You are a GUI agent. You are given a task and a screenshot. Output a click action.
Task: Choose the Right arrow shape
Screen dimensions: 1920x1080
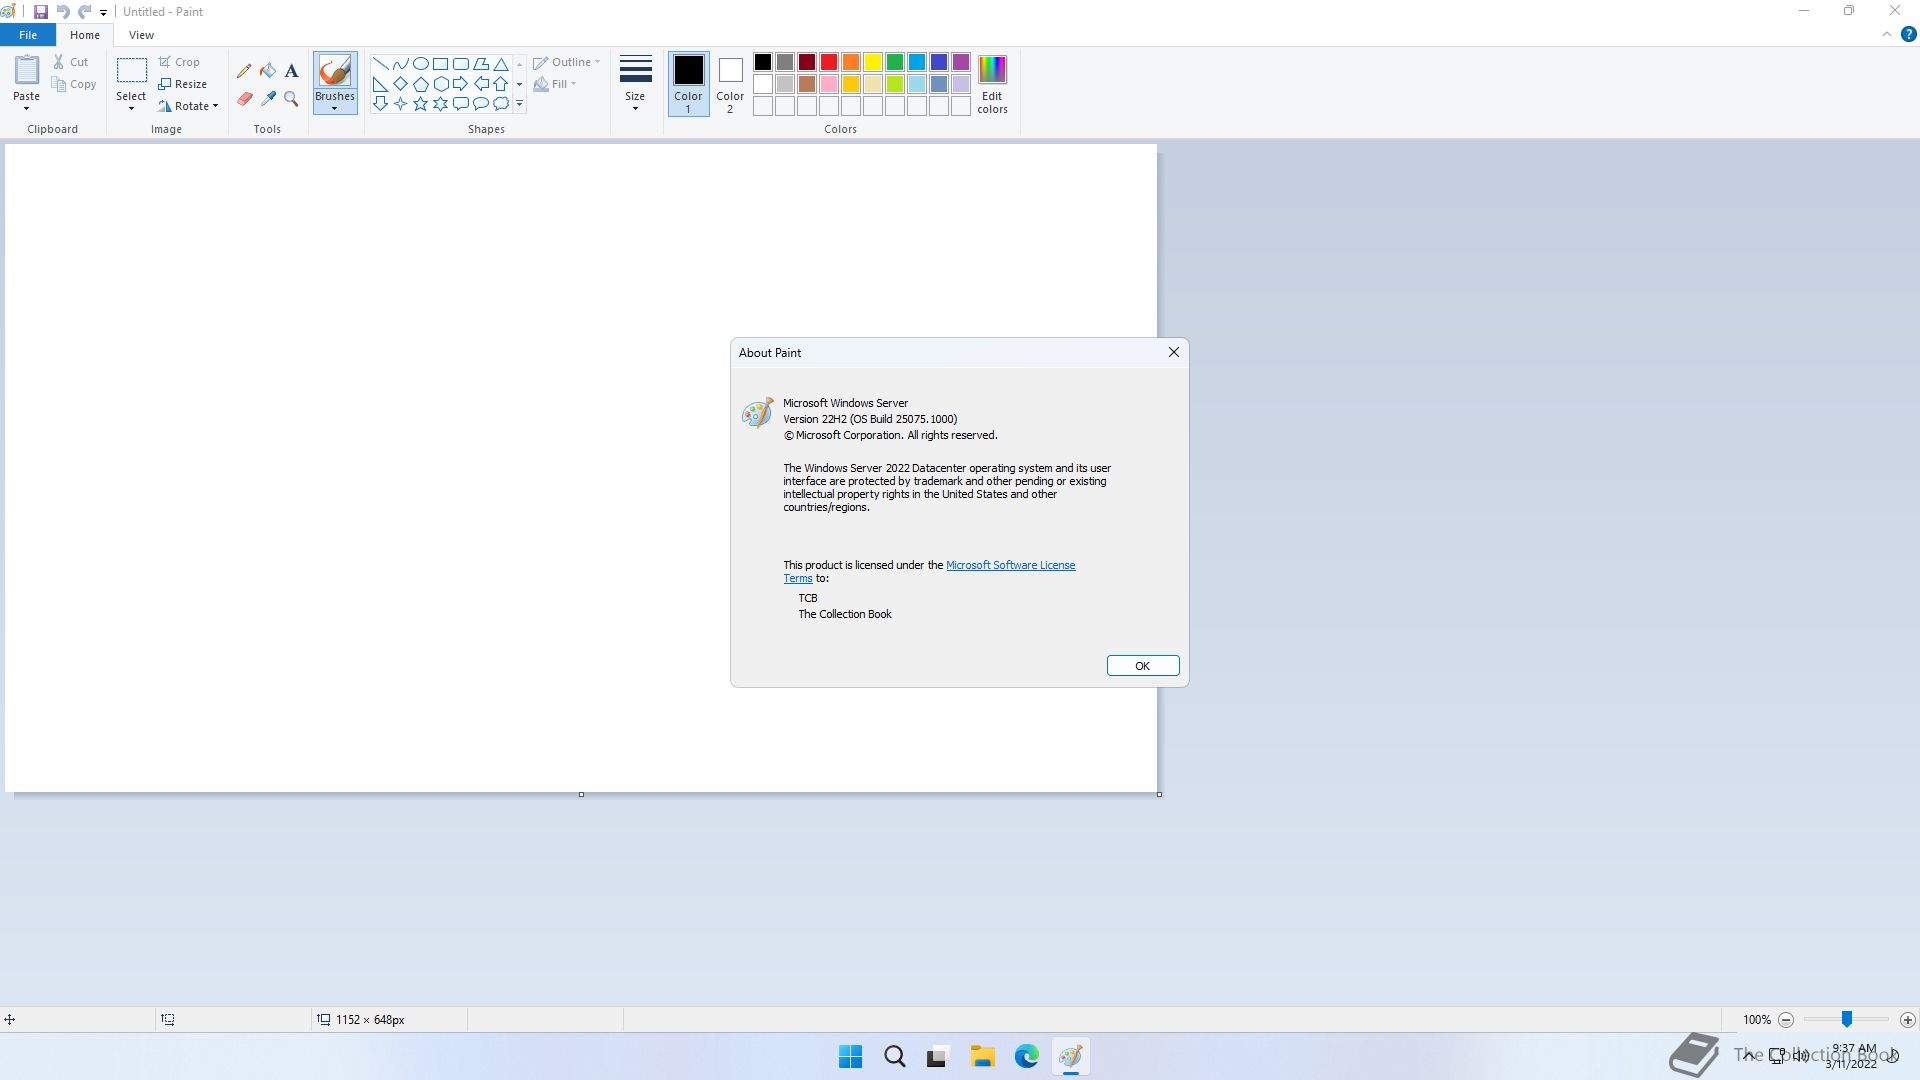pyautogui.click(x=460, y=83)
